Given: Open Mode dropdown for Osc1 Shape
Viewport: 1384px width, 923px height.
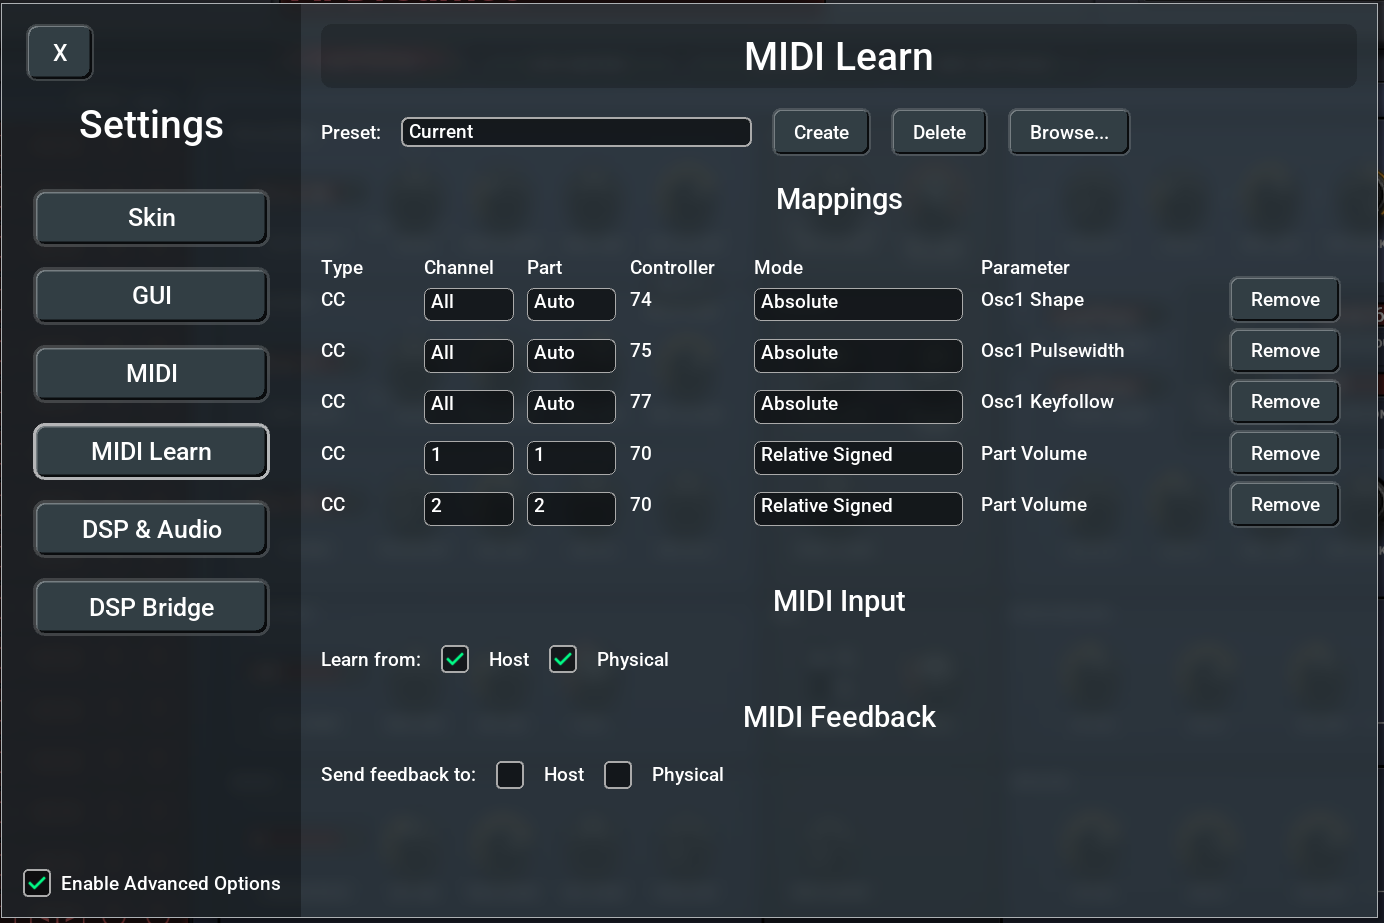Looking at the screenshot, I should 857,303.
